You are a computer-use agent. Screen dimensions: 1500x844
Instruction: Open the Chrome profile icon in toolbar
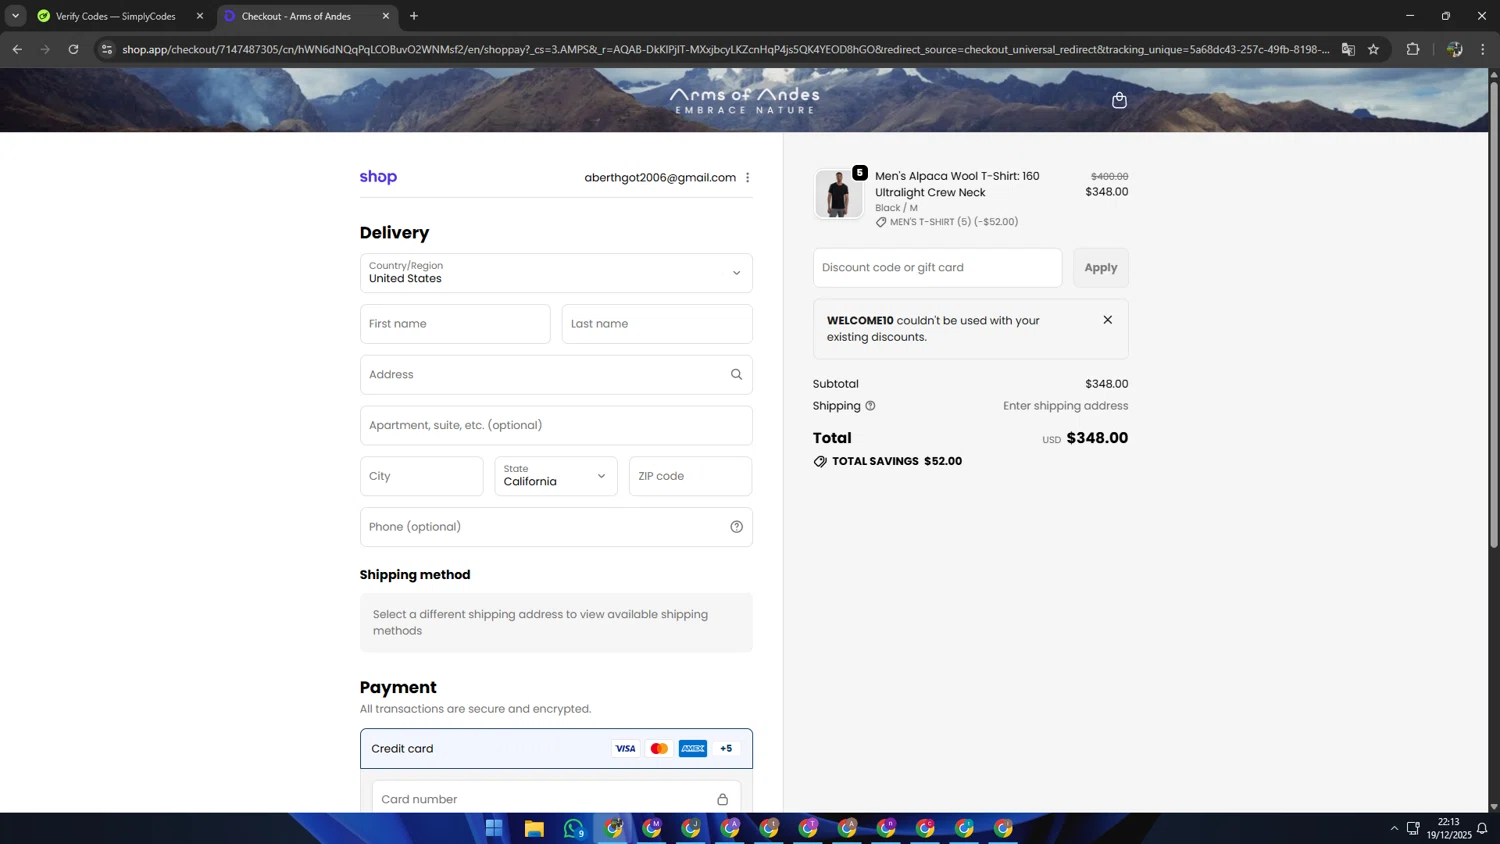pos(1454,49)
